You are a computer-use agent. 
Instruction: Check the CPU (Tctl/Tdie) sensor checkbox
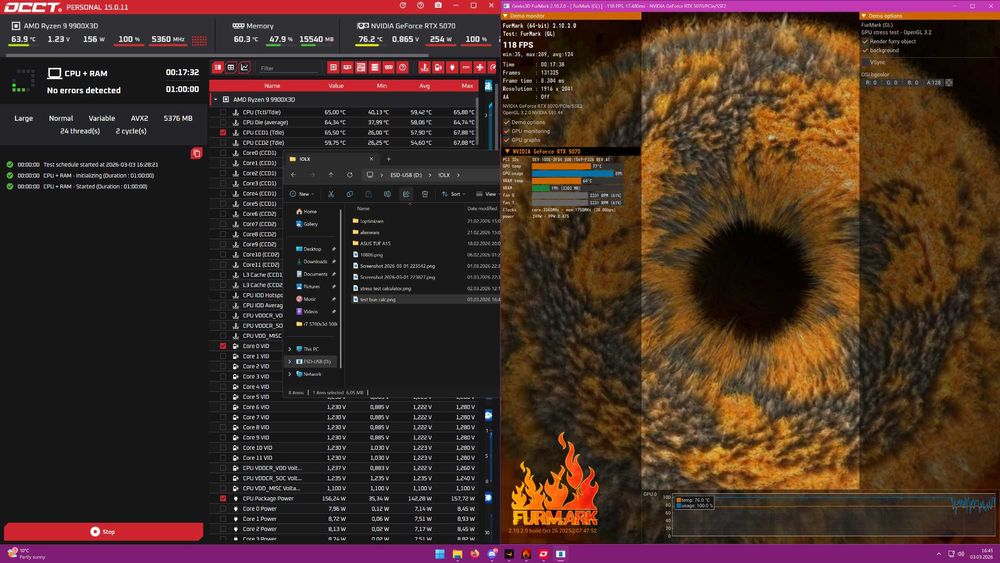(x=223, y=112)
